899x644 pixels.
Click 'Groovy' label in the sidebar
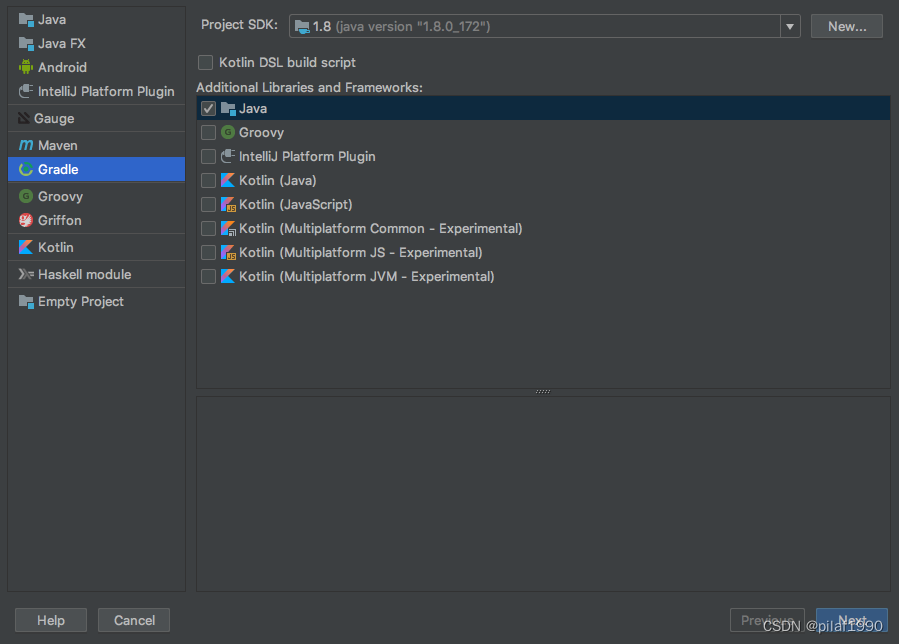pyautogui.click(x=60, y=196)
